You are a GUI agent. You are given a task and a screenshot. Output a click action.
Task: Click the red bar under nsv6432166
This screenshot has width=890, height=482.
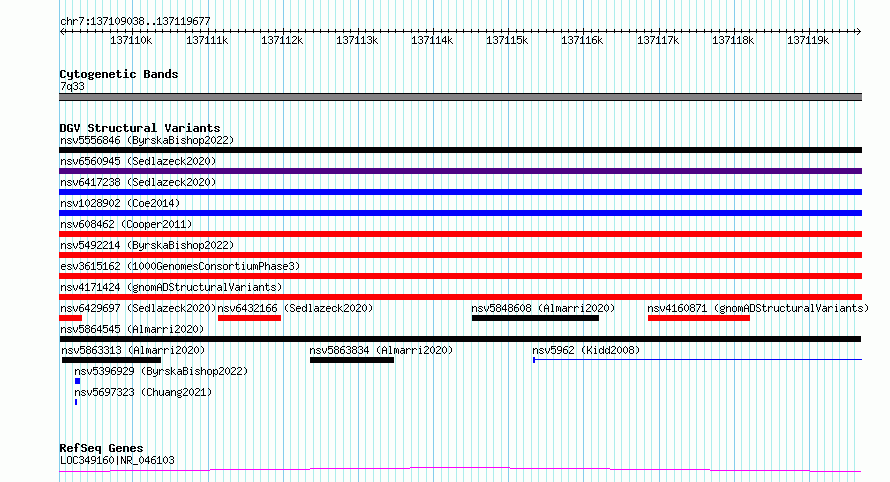point(249,318)
